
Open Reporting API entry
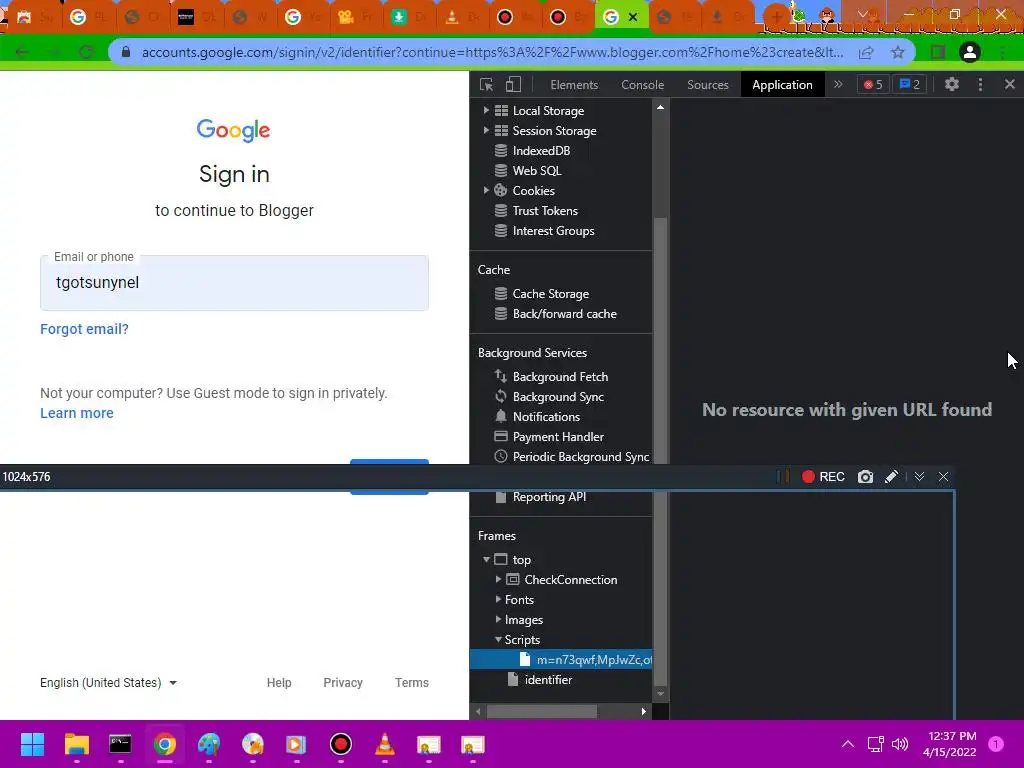pos(549,497)
